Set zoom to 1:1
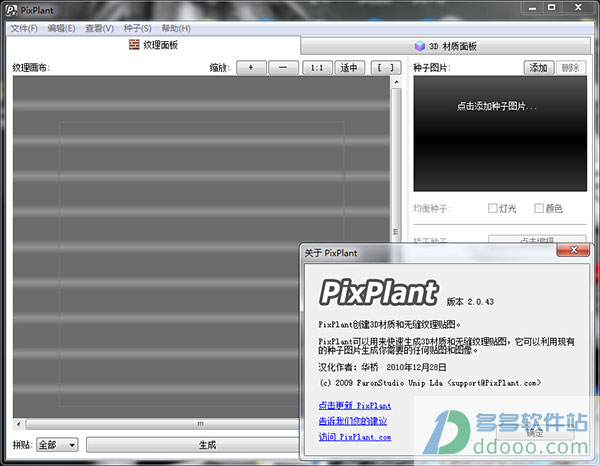The width and height of the screenshot is (600, 466). [317, 68]
